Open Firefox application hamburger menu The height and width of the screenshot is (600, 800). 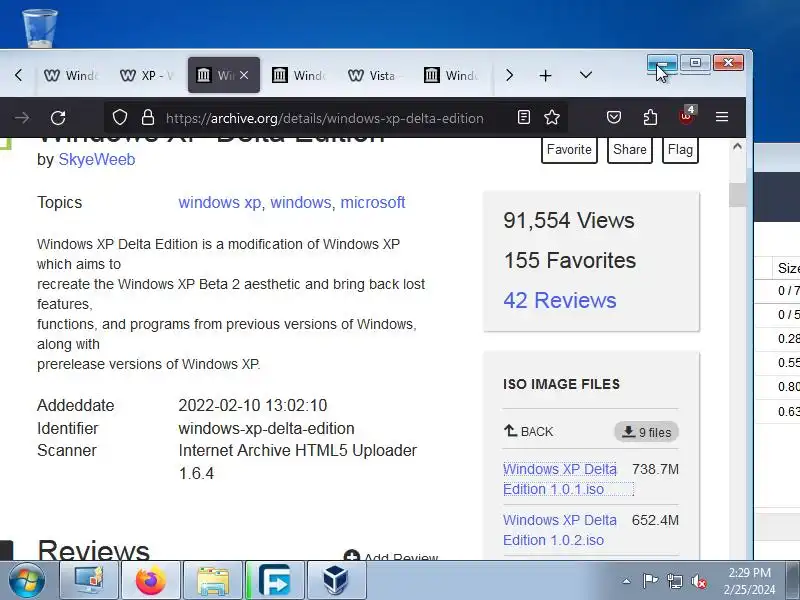coord(721,118)
